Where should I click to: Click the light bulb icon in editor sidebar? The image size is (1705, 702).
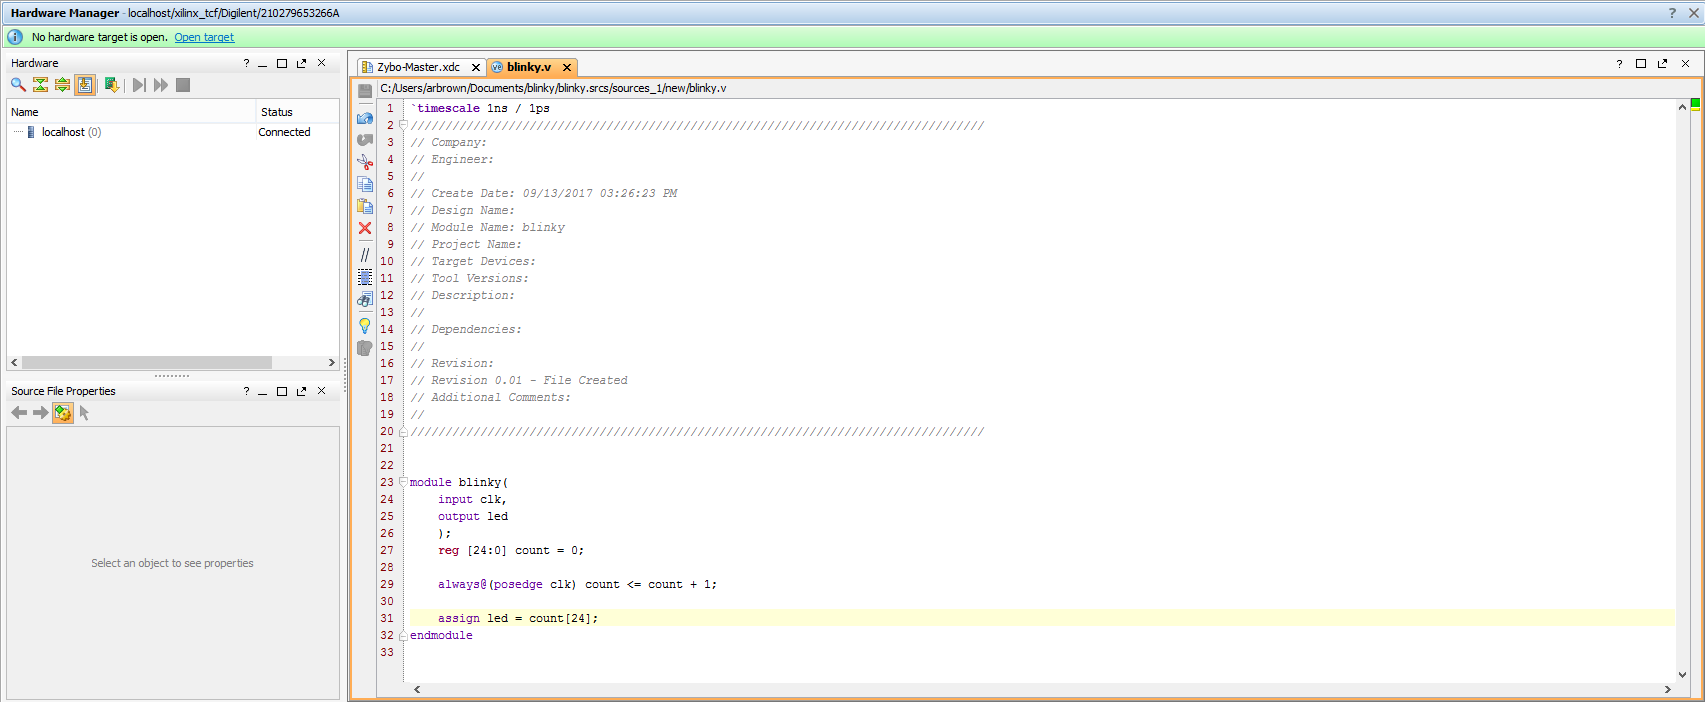365,326
